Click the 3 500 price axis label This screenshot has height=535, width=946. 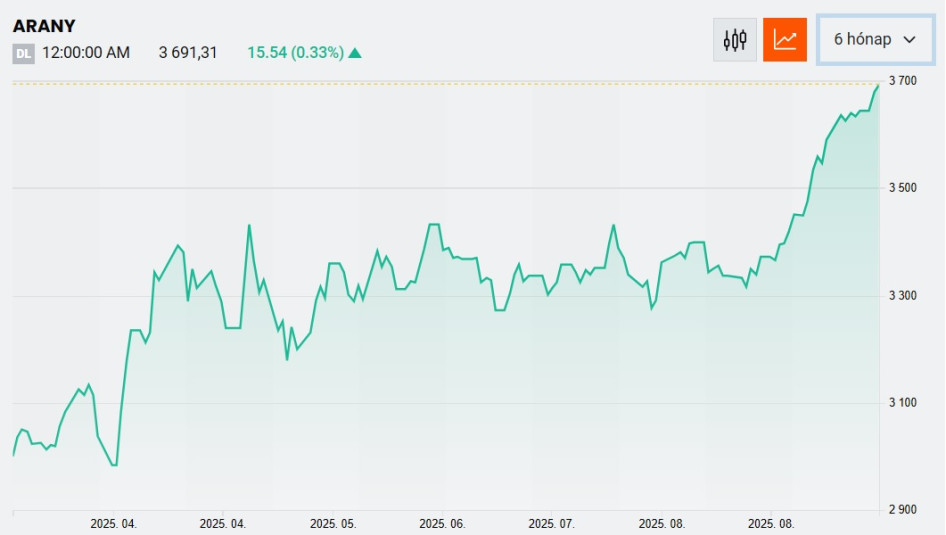(x=903, y=188)
